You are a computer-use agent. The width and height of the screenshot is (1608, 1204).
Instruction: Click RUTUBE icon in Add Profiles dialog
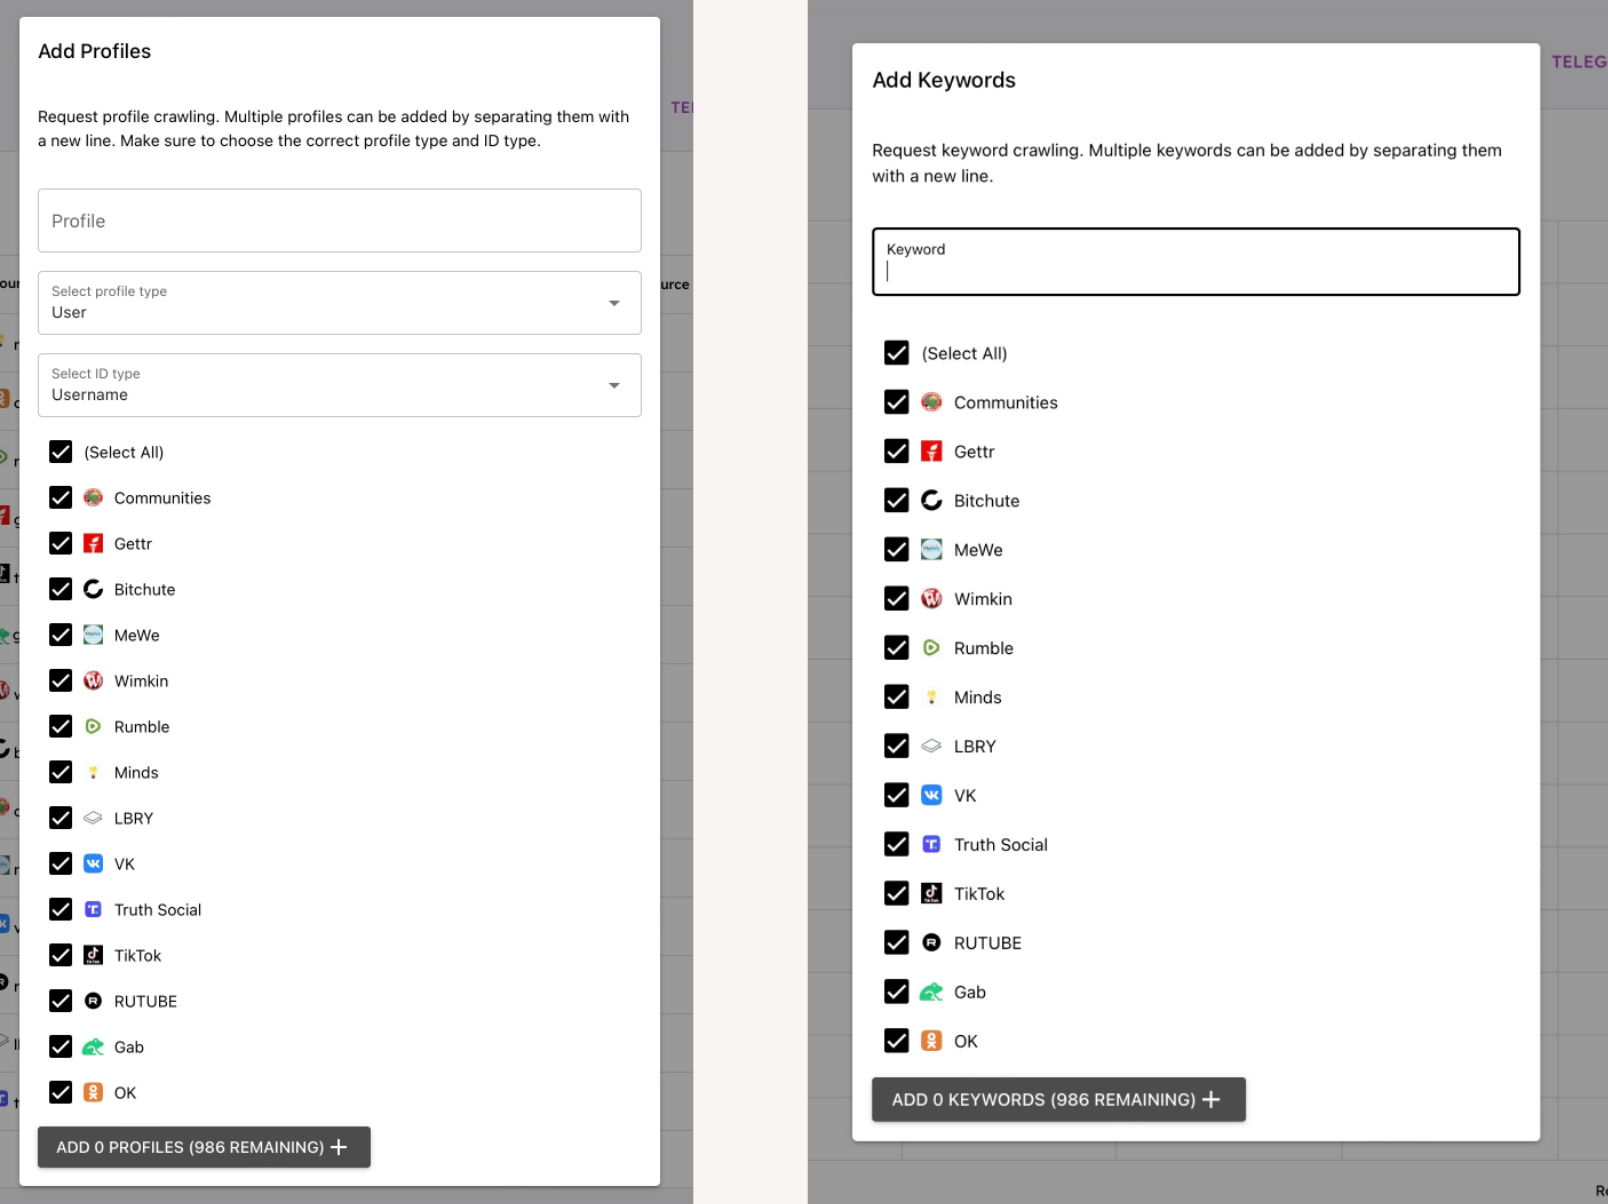pos(93,1001)
